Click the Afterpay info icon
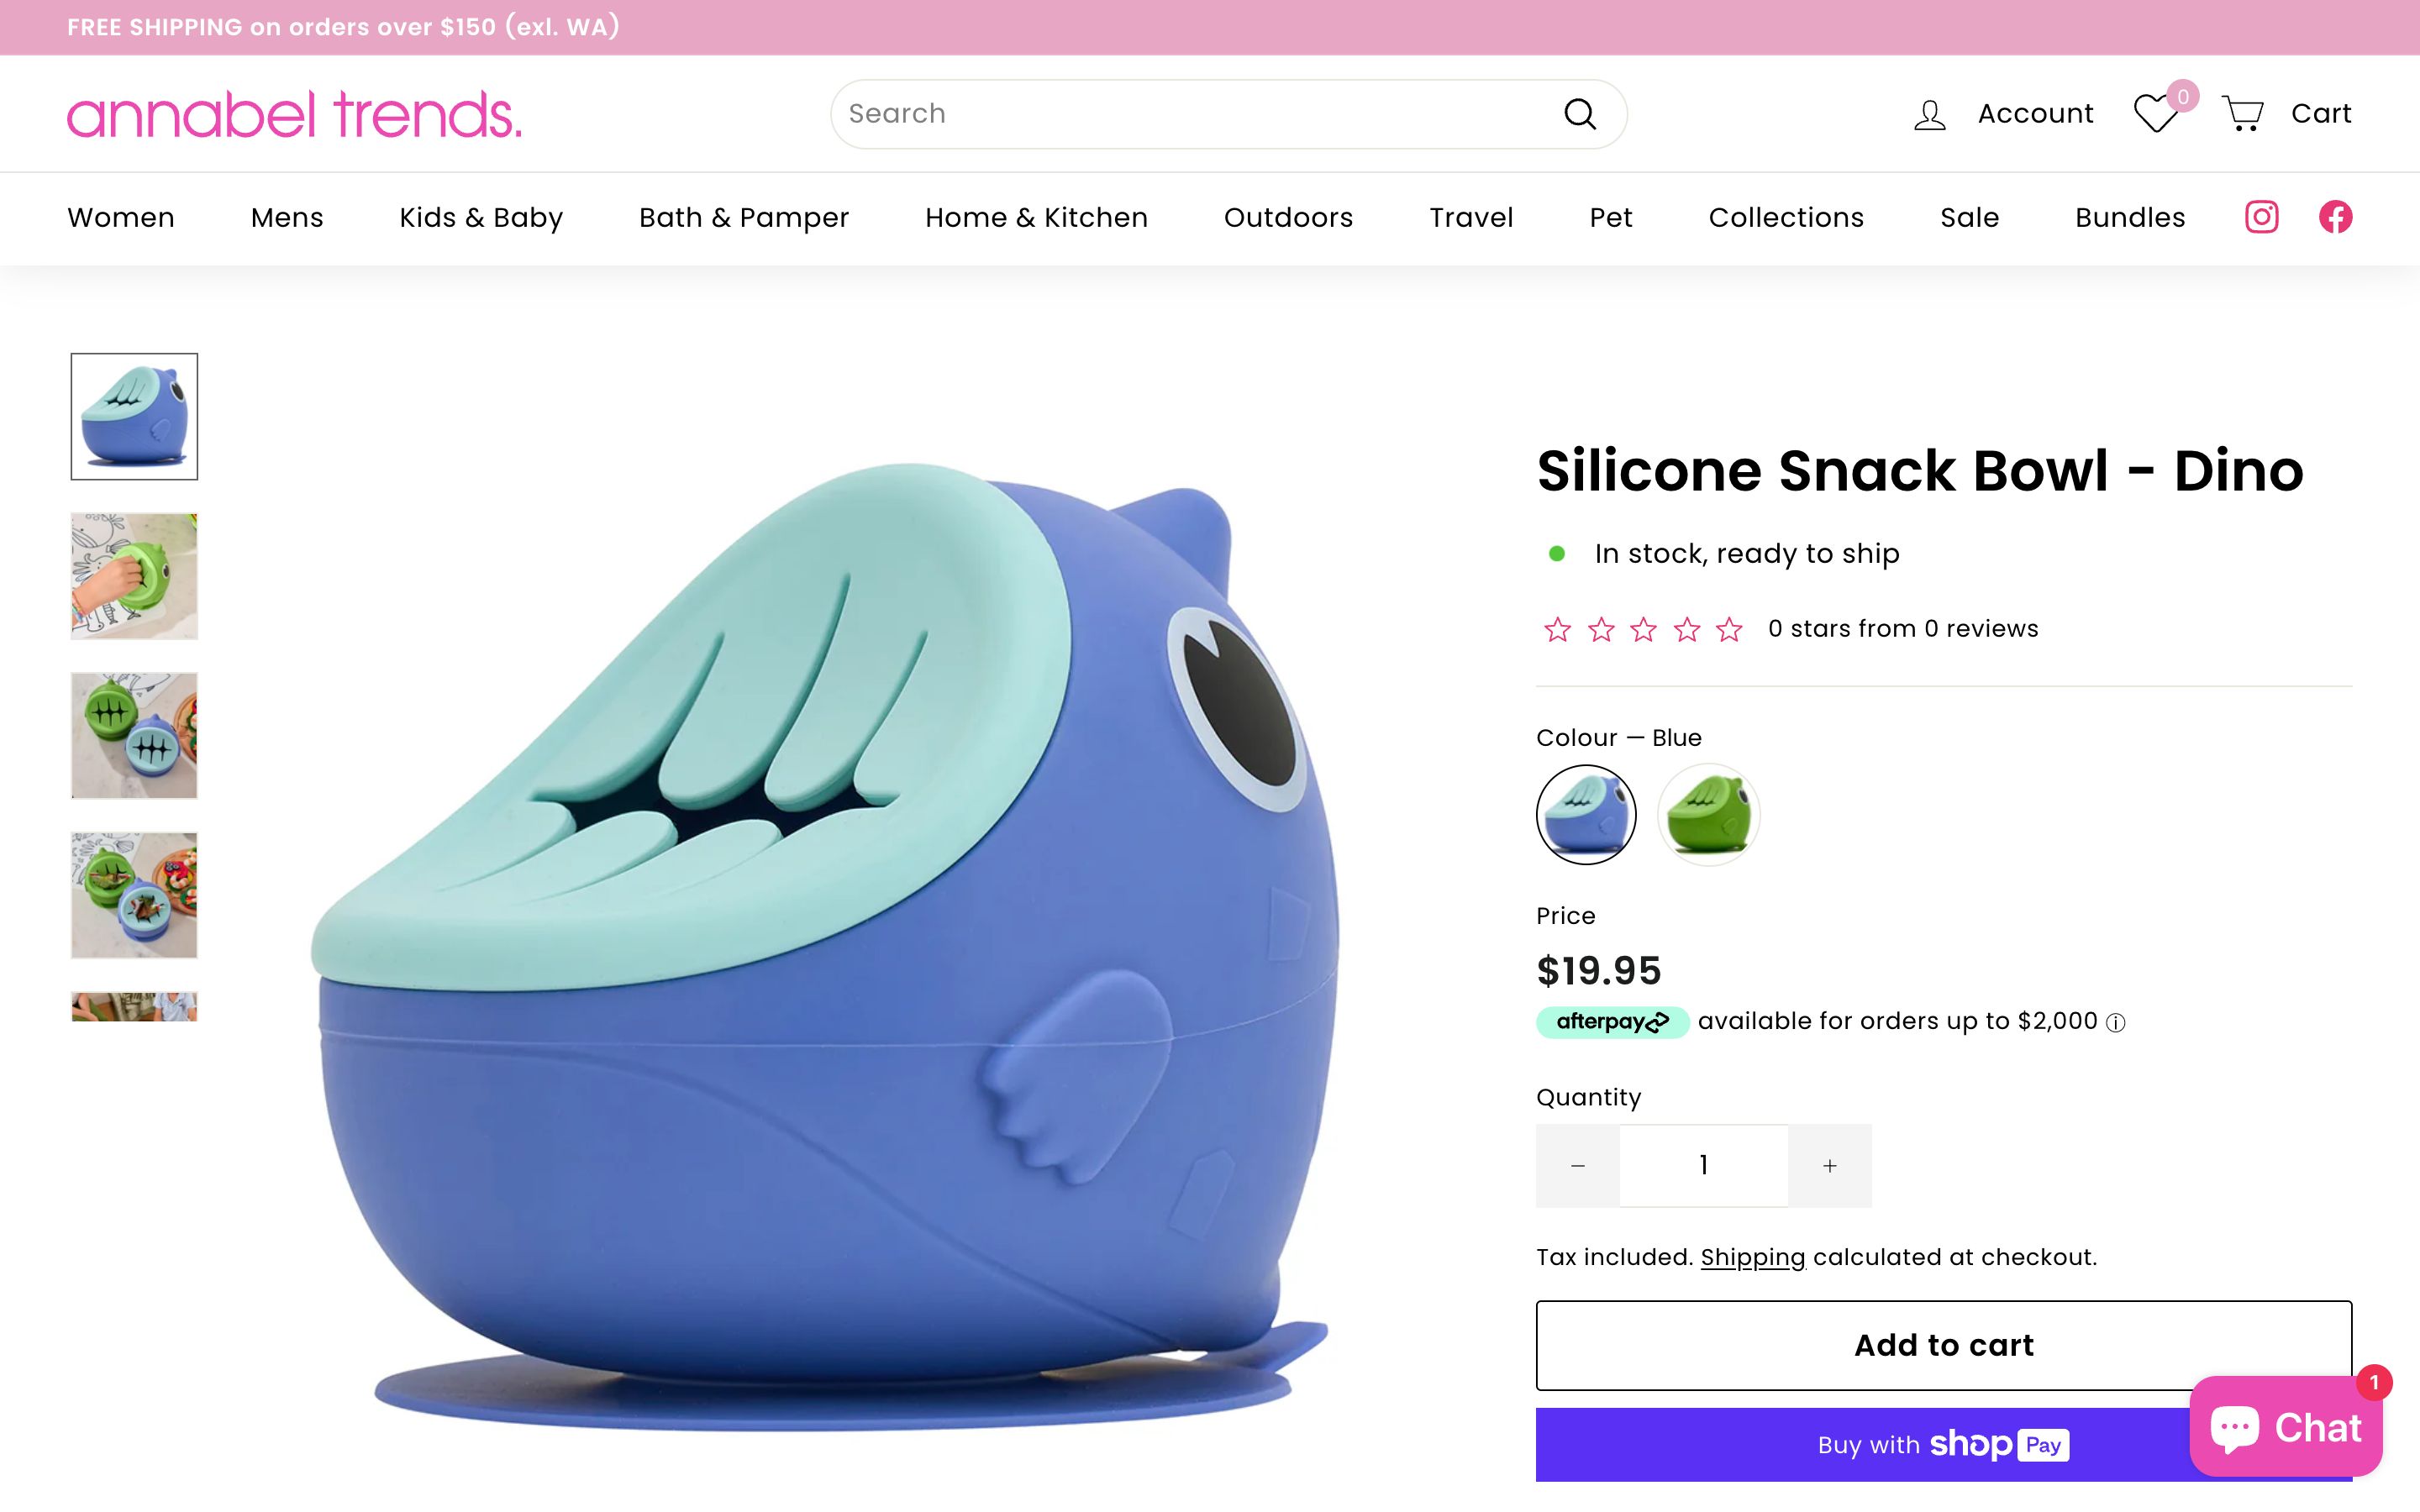This screenshot has height=1512, width=2420. [x=2115, y=1022]
